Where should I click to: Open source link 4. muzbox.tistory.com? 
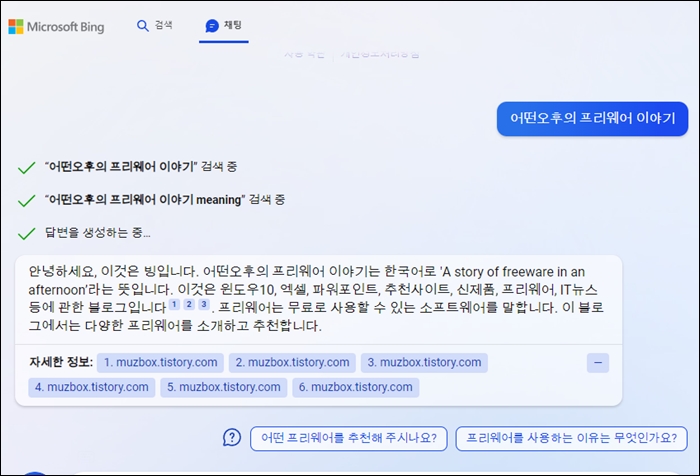[x=92, y=387]
